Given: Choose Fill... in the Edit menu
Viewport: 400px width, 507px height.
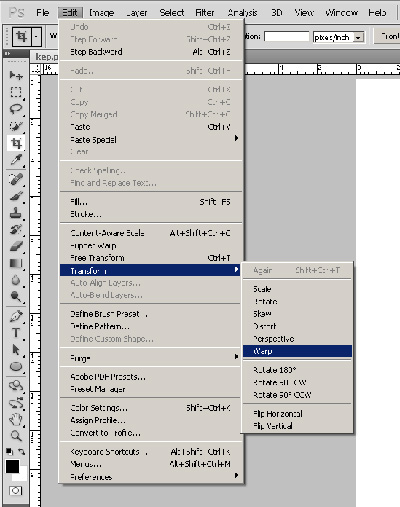Looking at the screenshot, I should (x=151, y=202).
